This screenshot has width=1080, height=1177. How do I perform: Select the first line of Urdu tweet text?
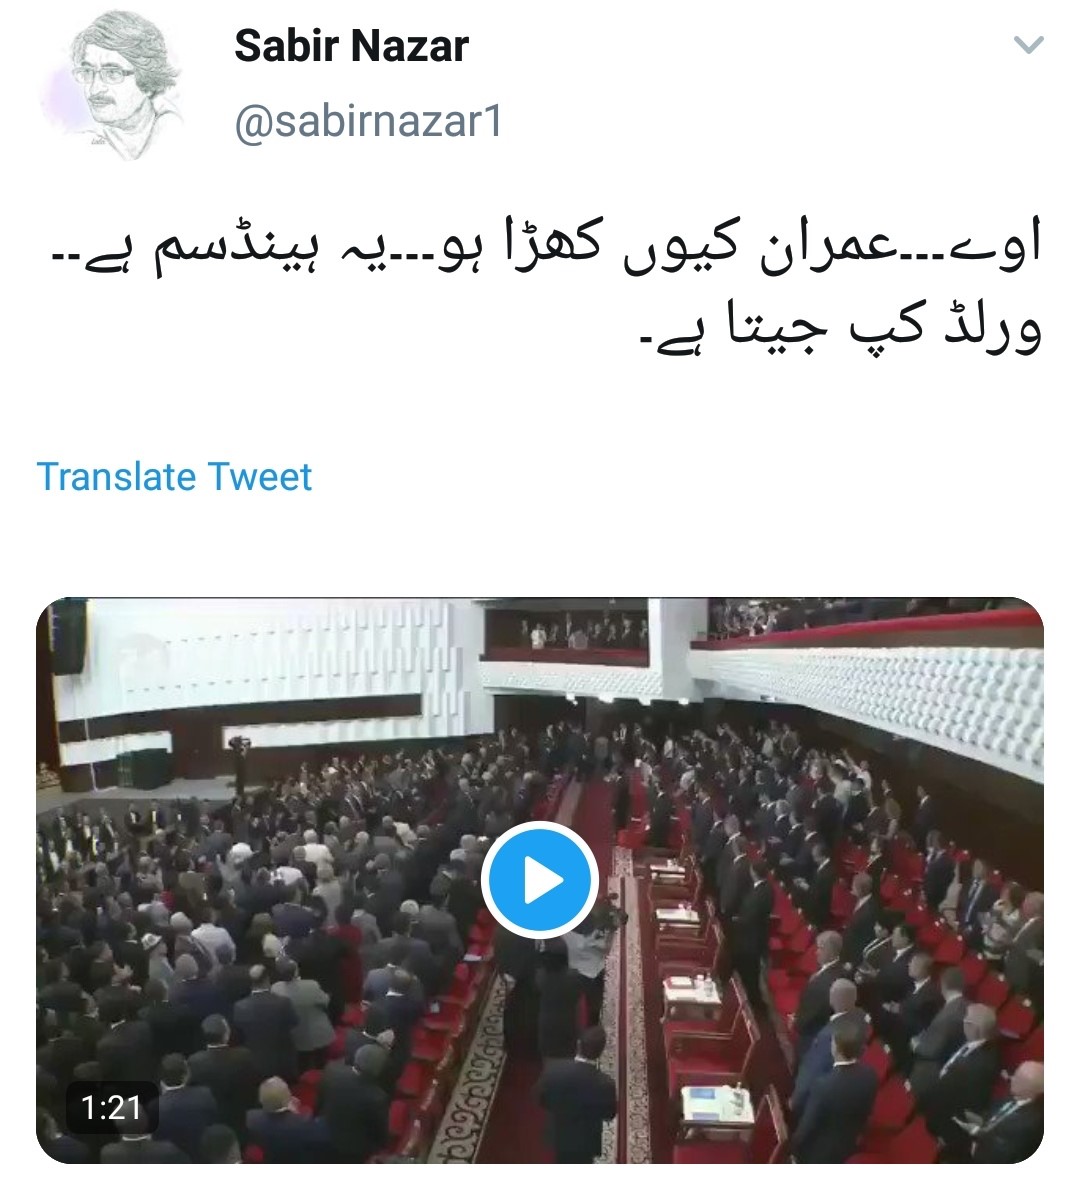(547, 248)
